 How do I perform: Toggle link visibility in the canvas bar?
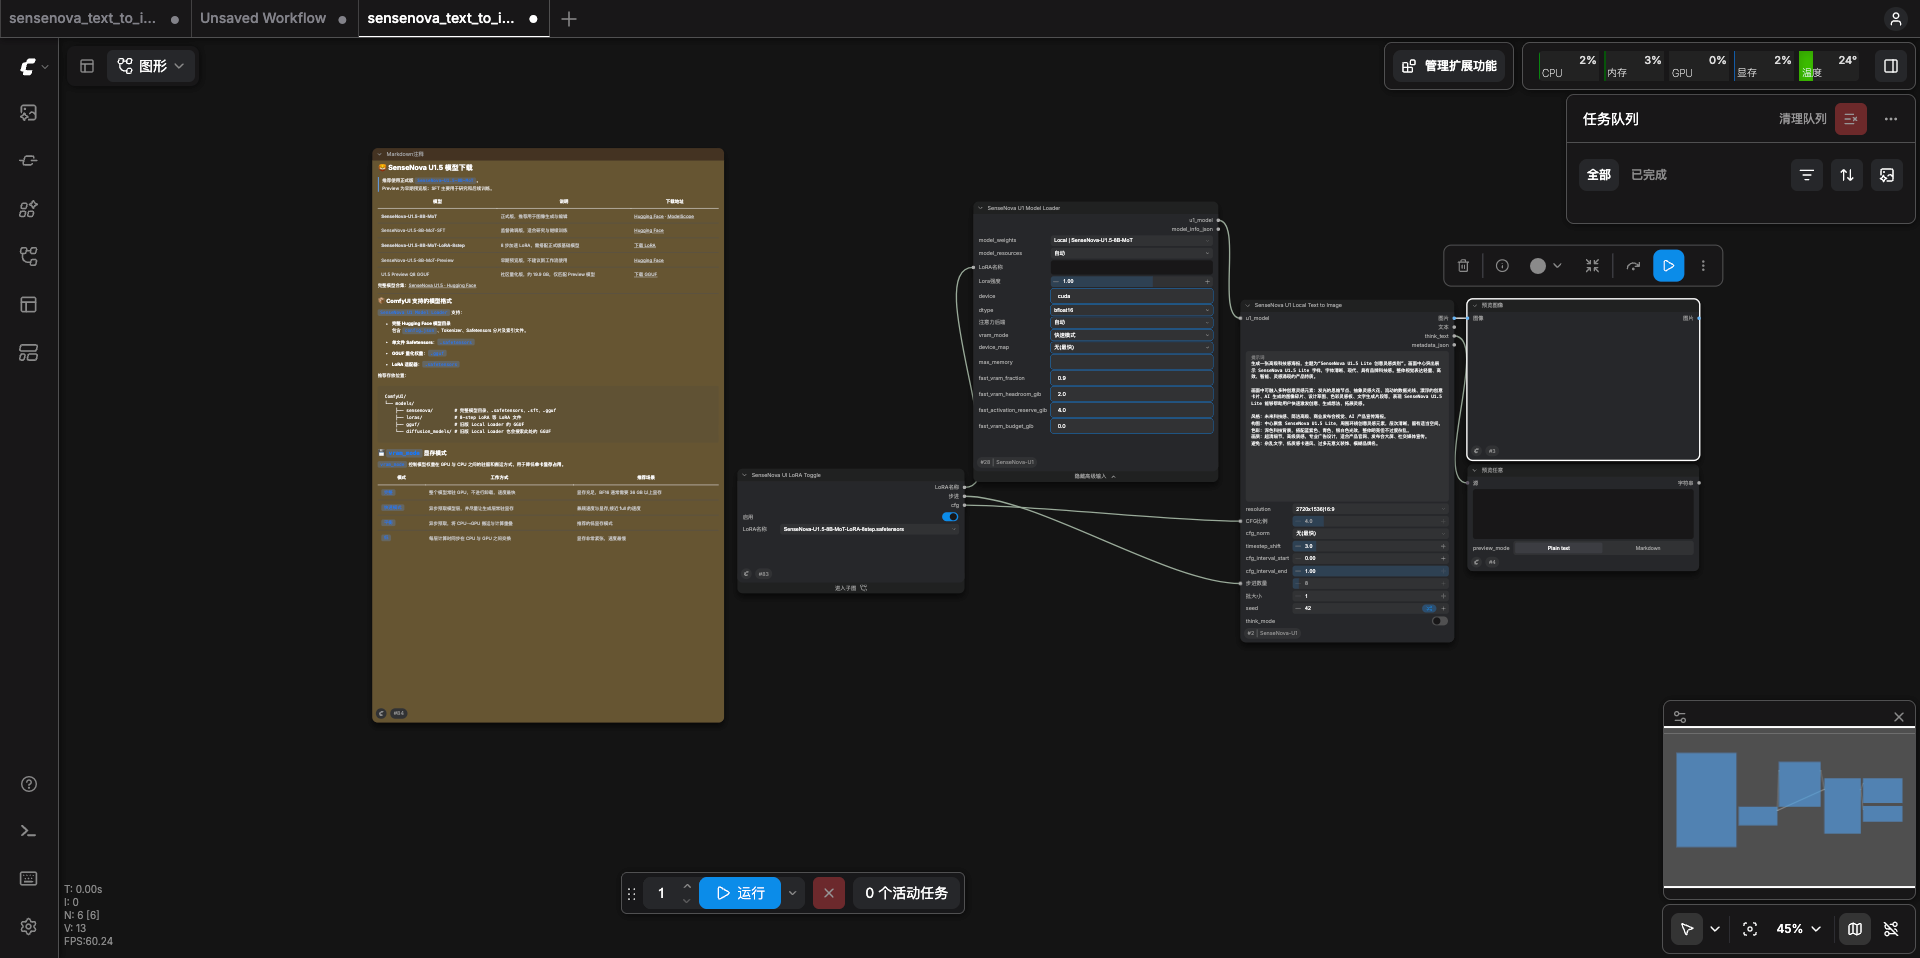[1891, 929]
